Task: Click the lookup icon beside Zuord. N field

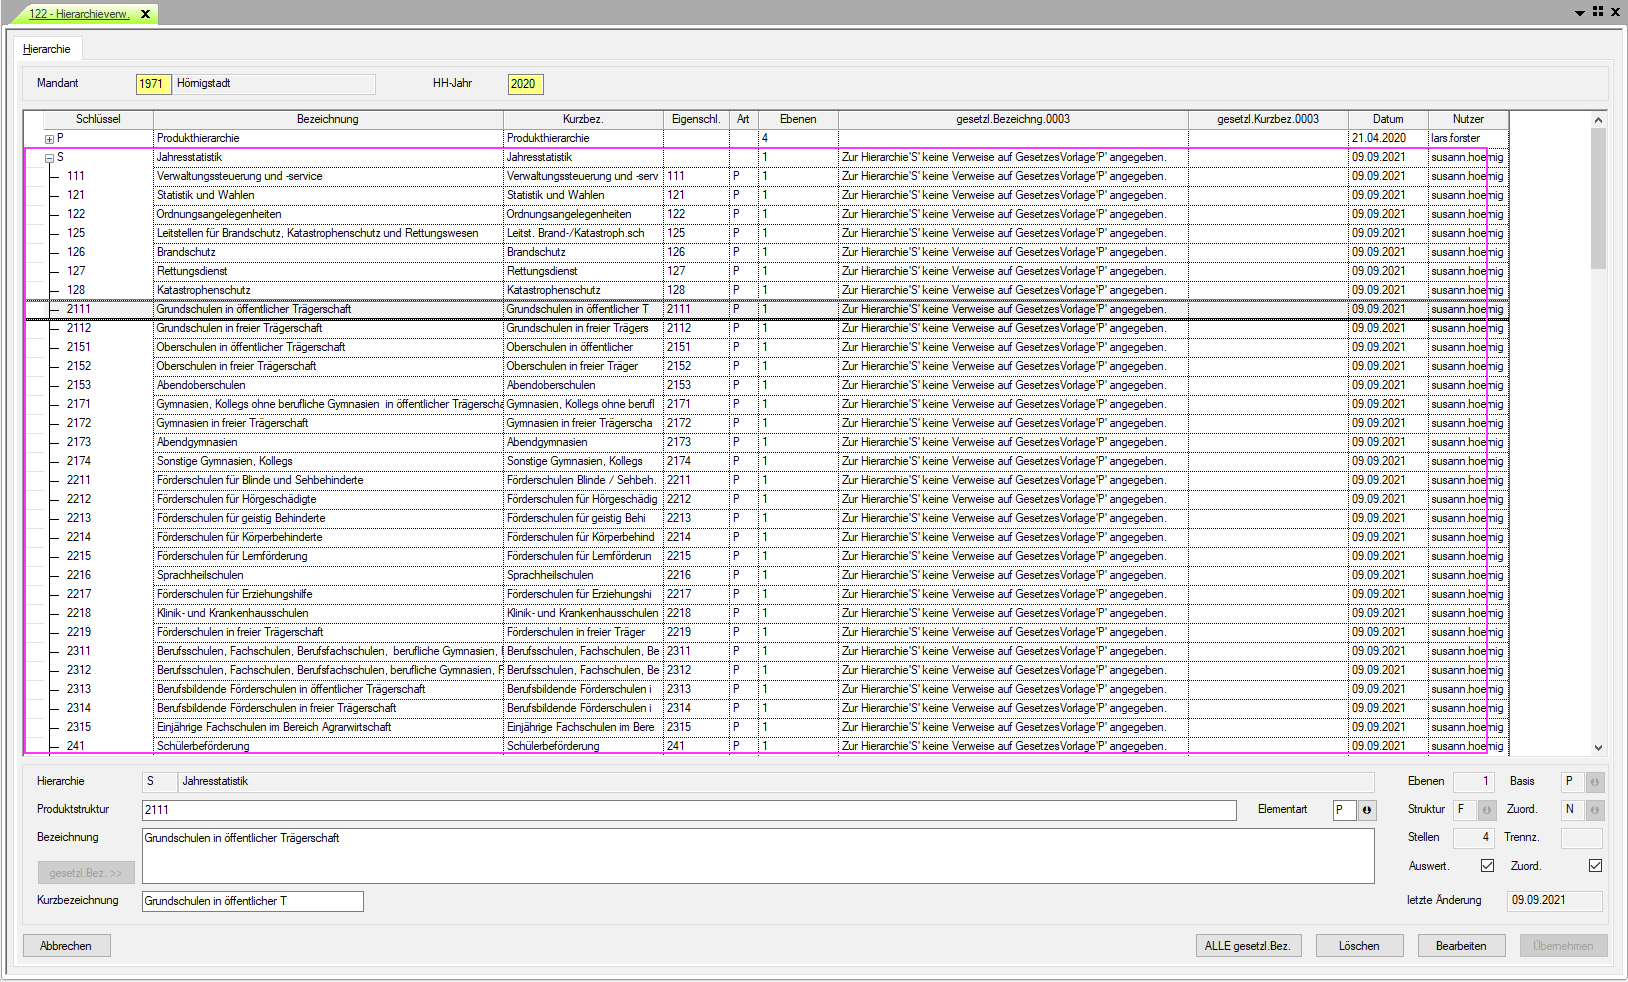Action: (1595, 810)
